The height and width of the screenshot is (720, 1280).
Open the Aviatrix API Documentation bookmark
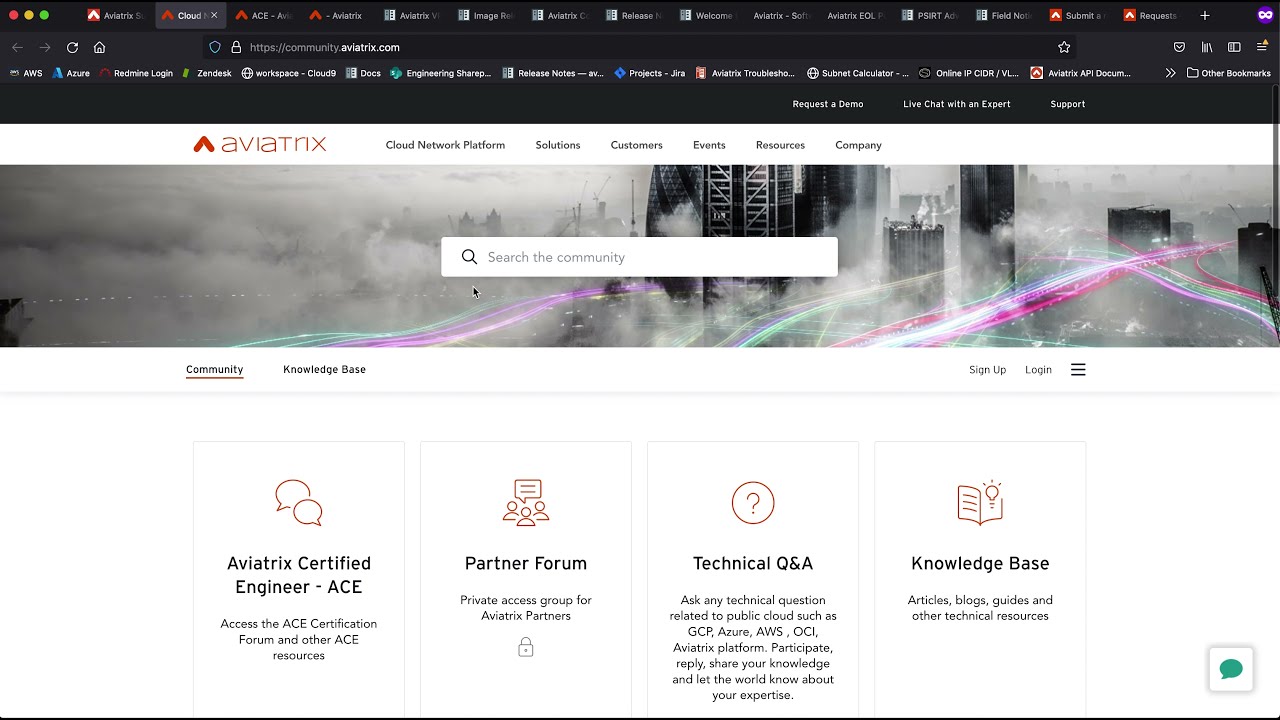point(1080,73)
